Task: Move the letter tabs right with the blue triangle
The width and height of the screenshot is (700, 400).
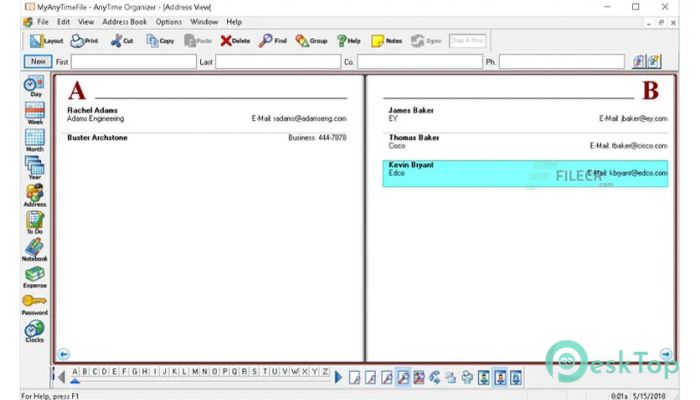Action: (x=338, y=377)
